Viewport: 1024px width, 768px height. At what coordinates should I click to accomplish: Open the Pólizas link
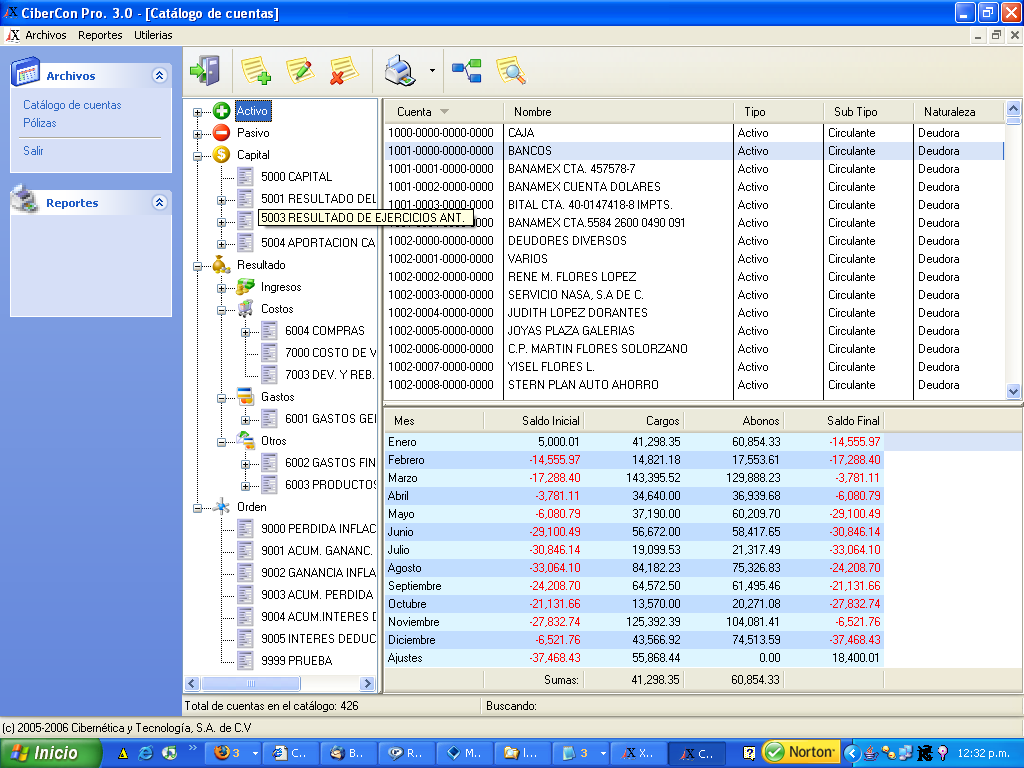click(x=40, y=123)
